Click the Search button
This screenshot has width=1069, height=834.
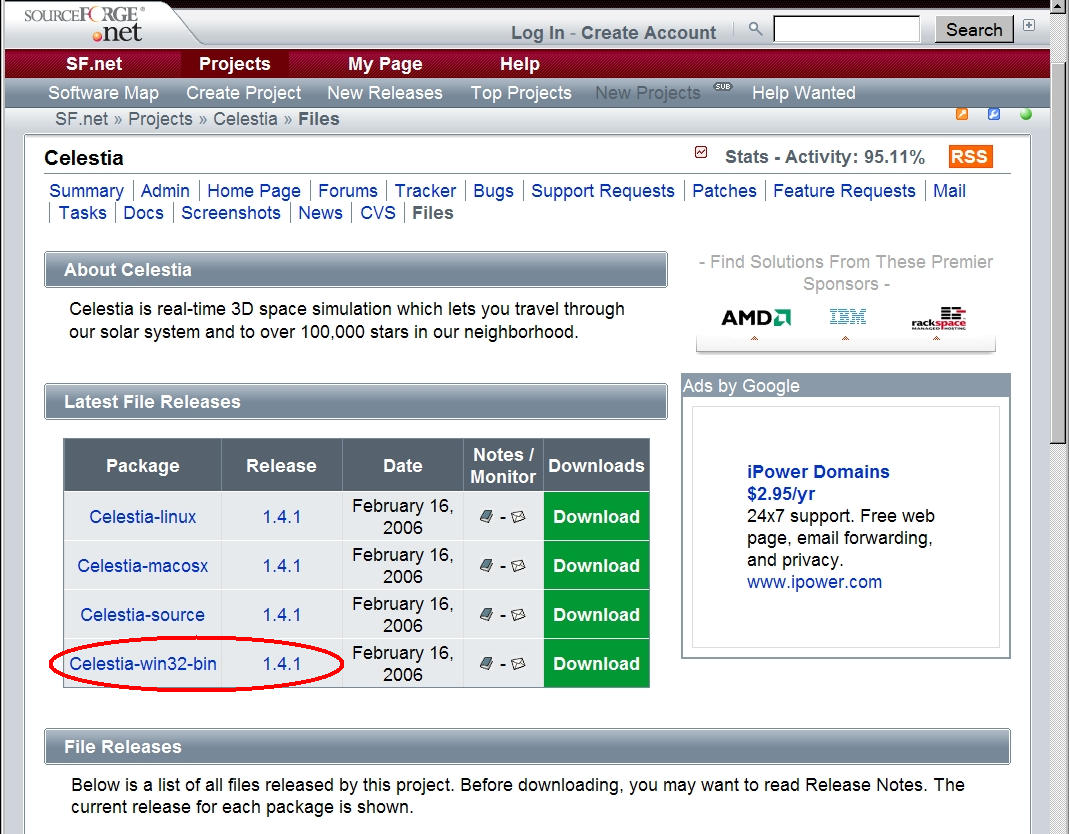[974, 30]
